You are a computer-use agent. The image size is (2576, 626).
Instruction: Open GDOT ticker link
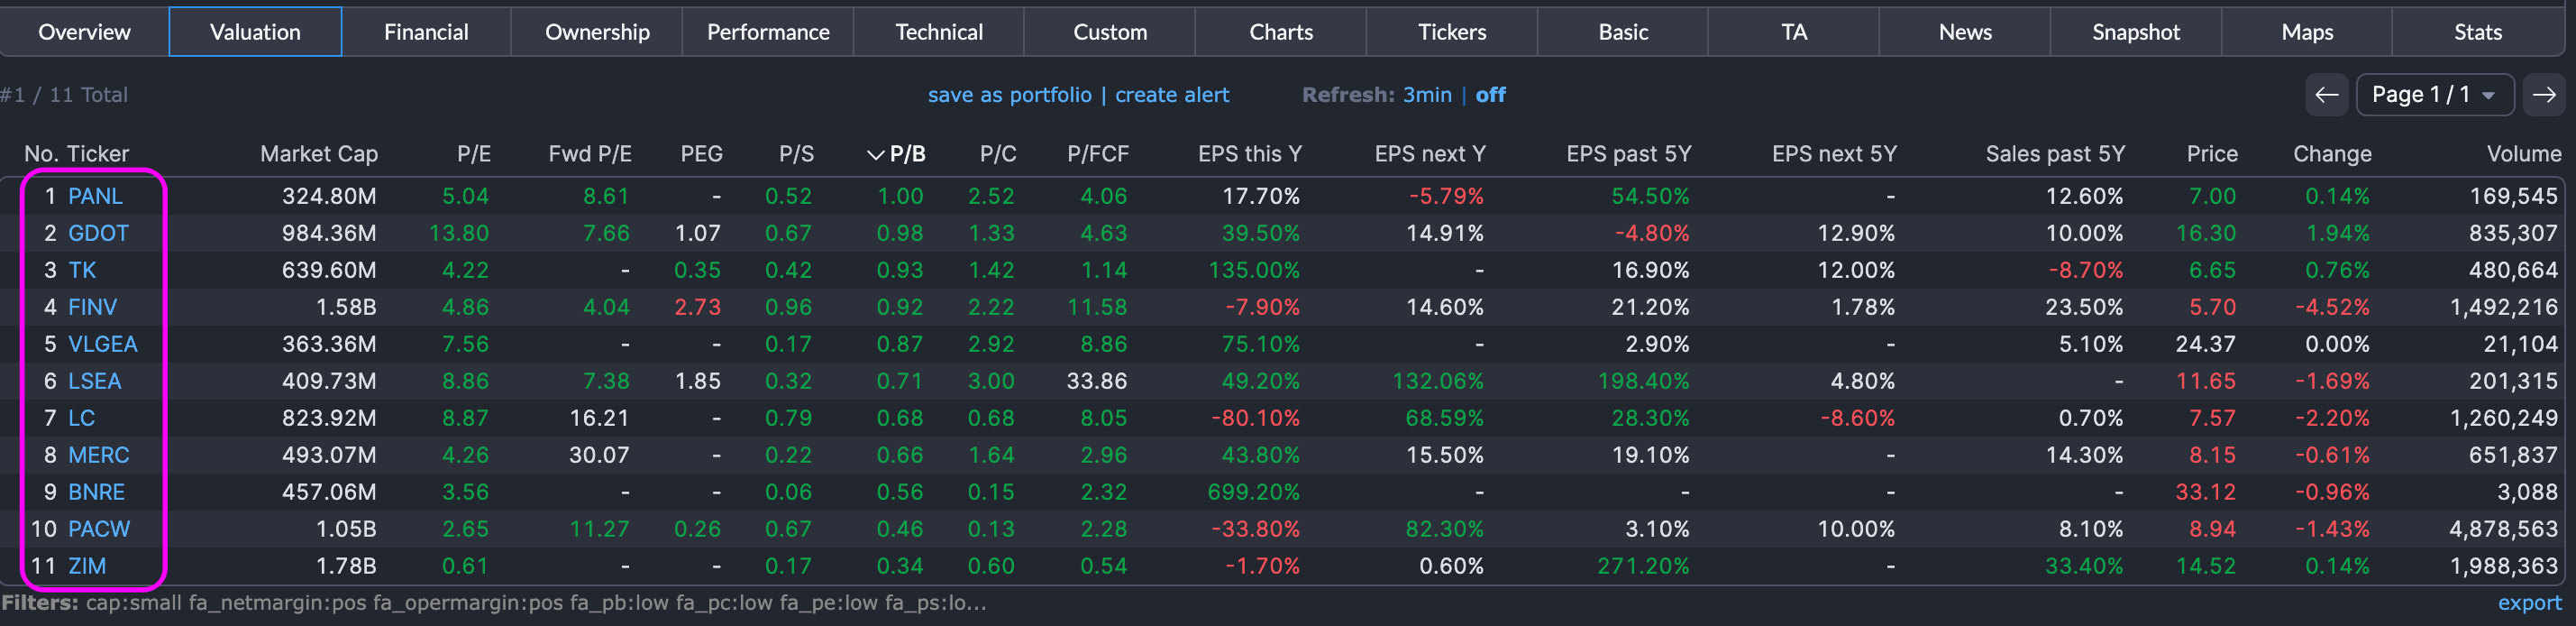coord(98,233)
